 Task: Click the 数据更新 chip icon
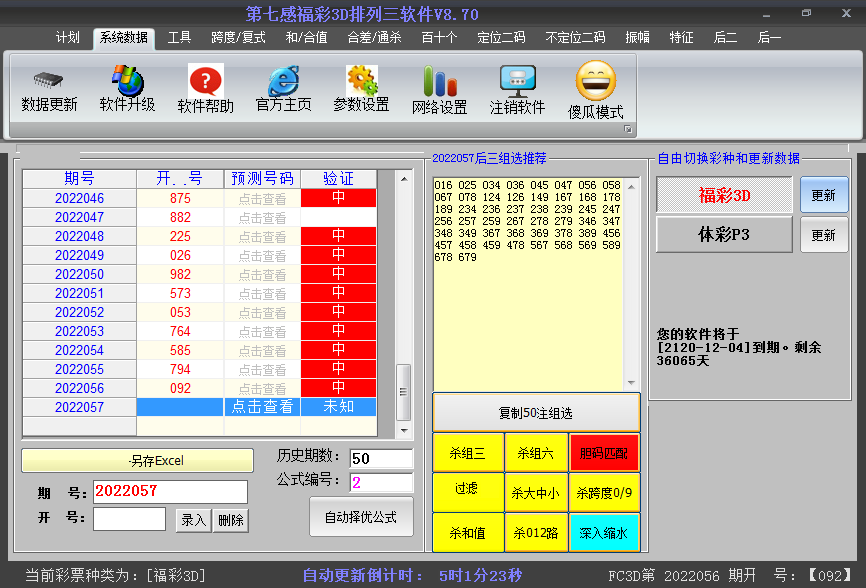(x=49, y=81)
